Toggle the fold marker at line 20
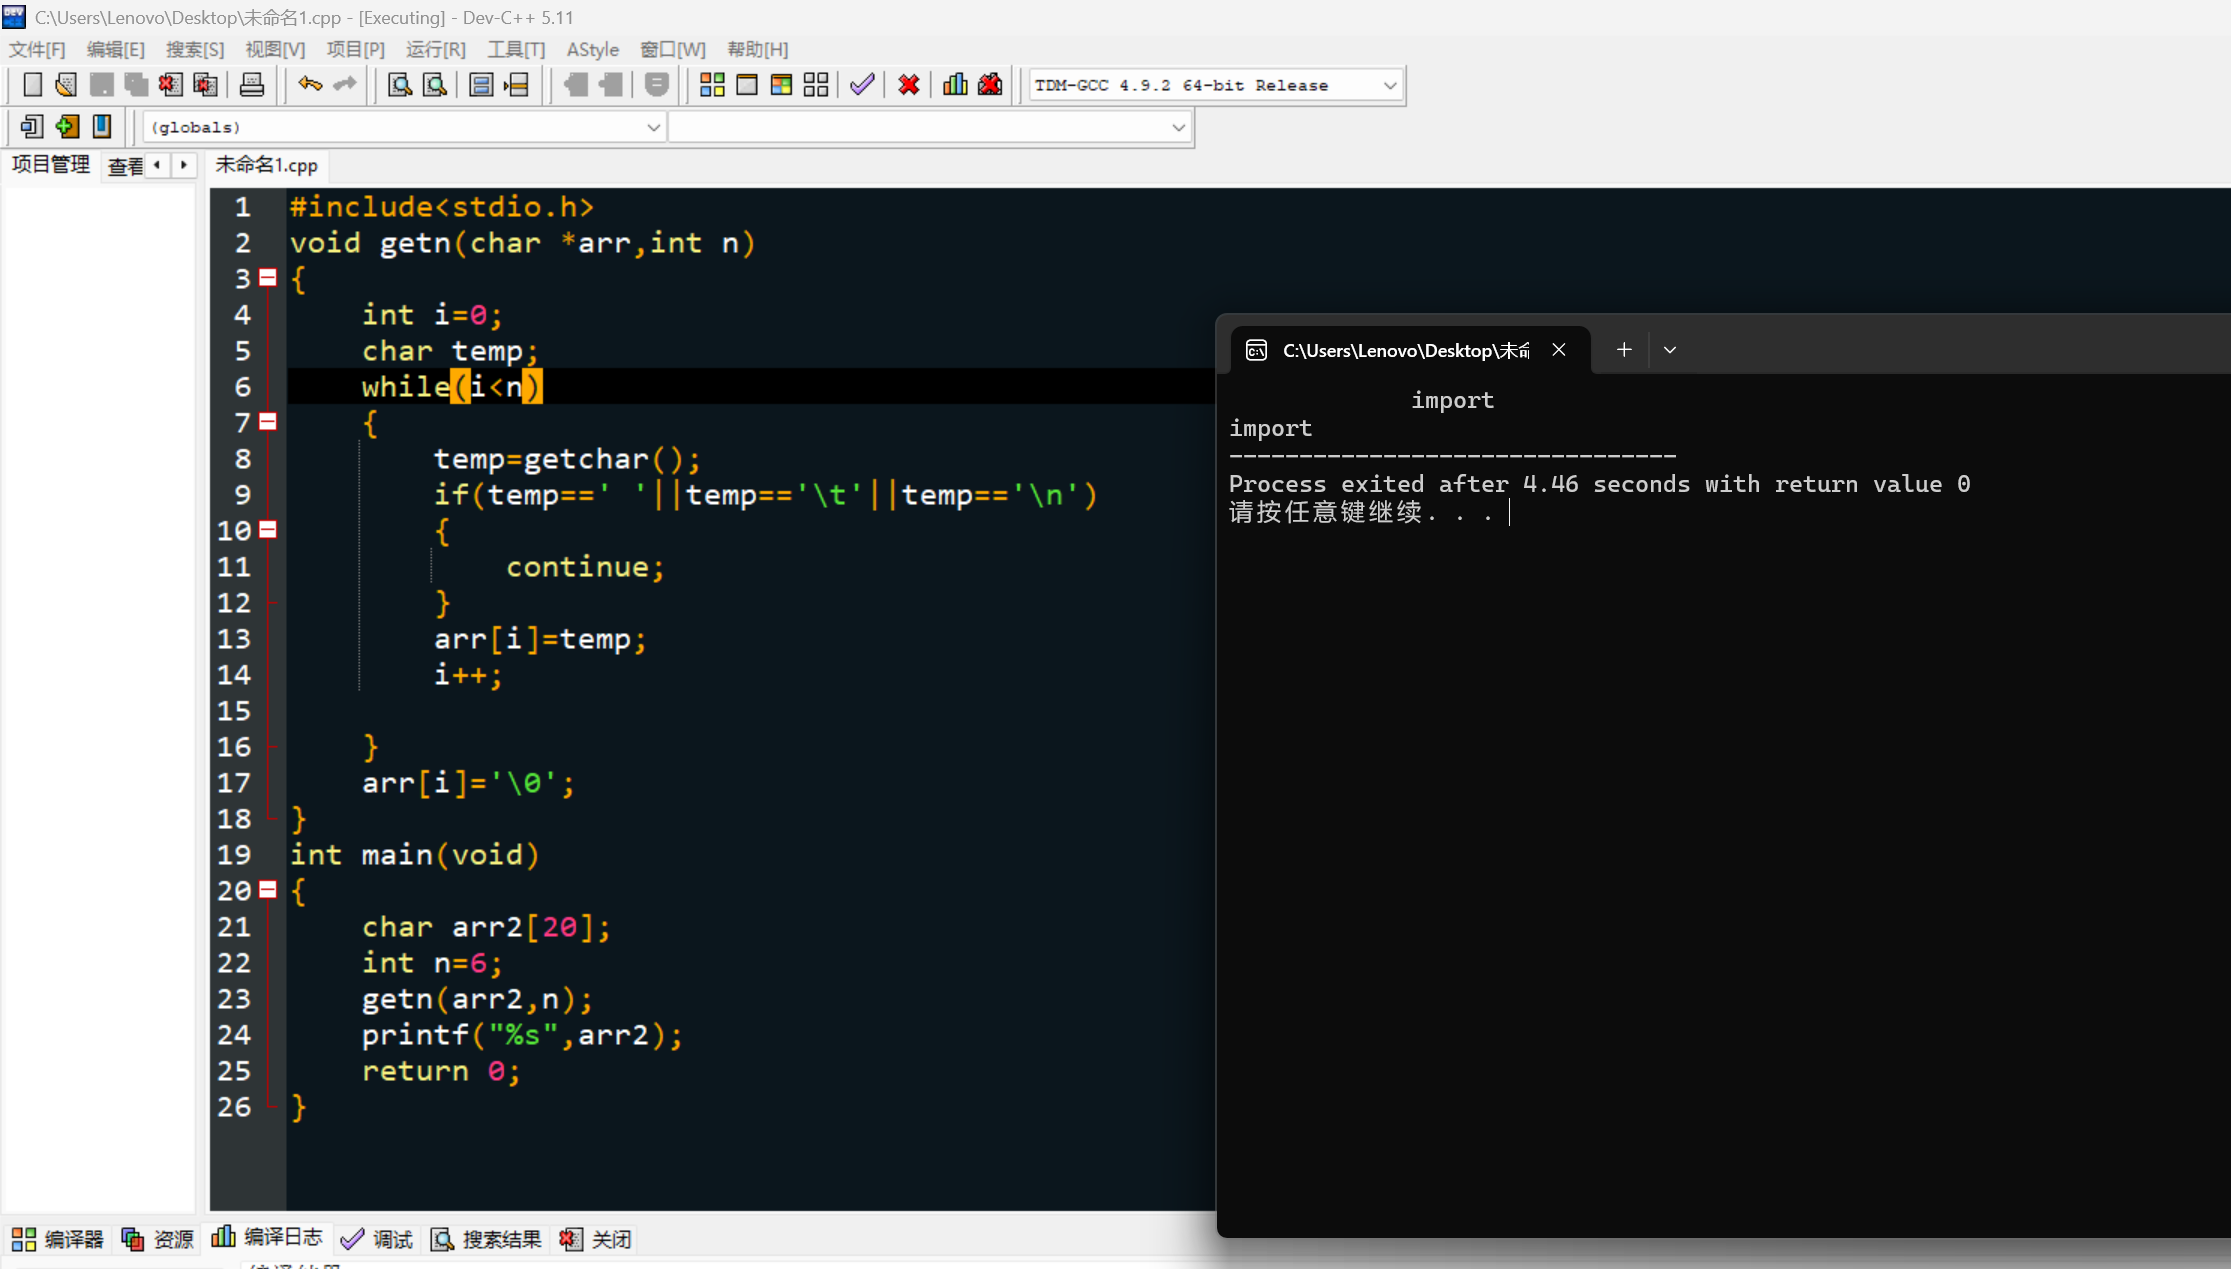 [x=268, y=890]
